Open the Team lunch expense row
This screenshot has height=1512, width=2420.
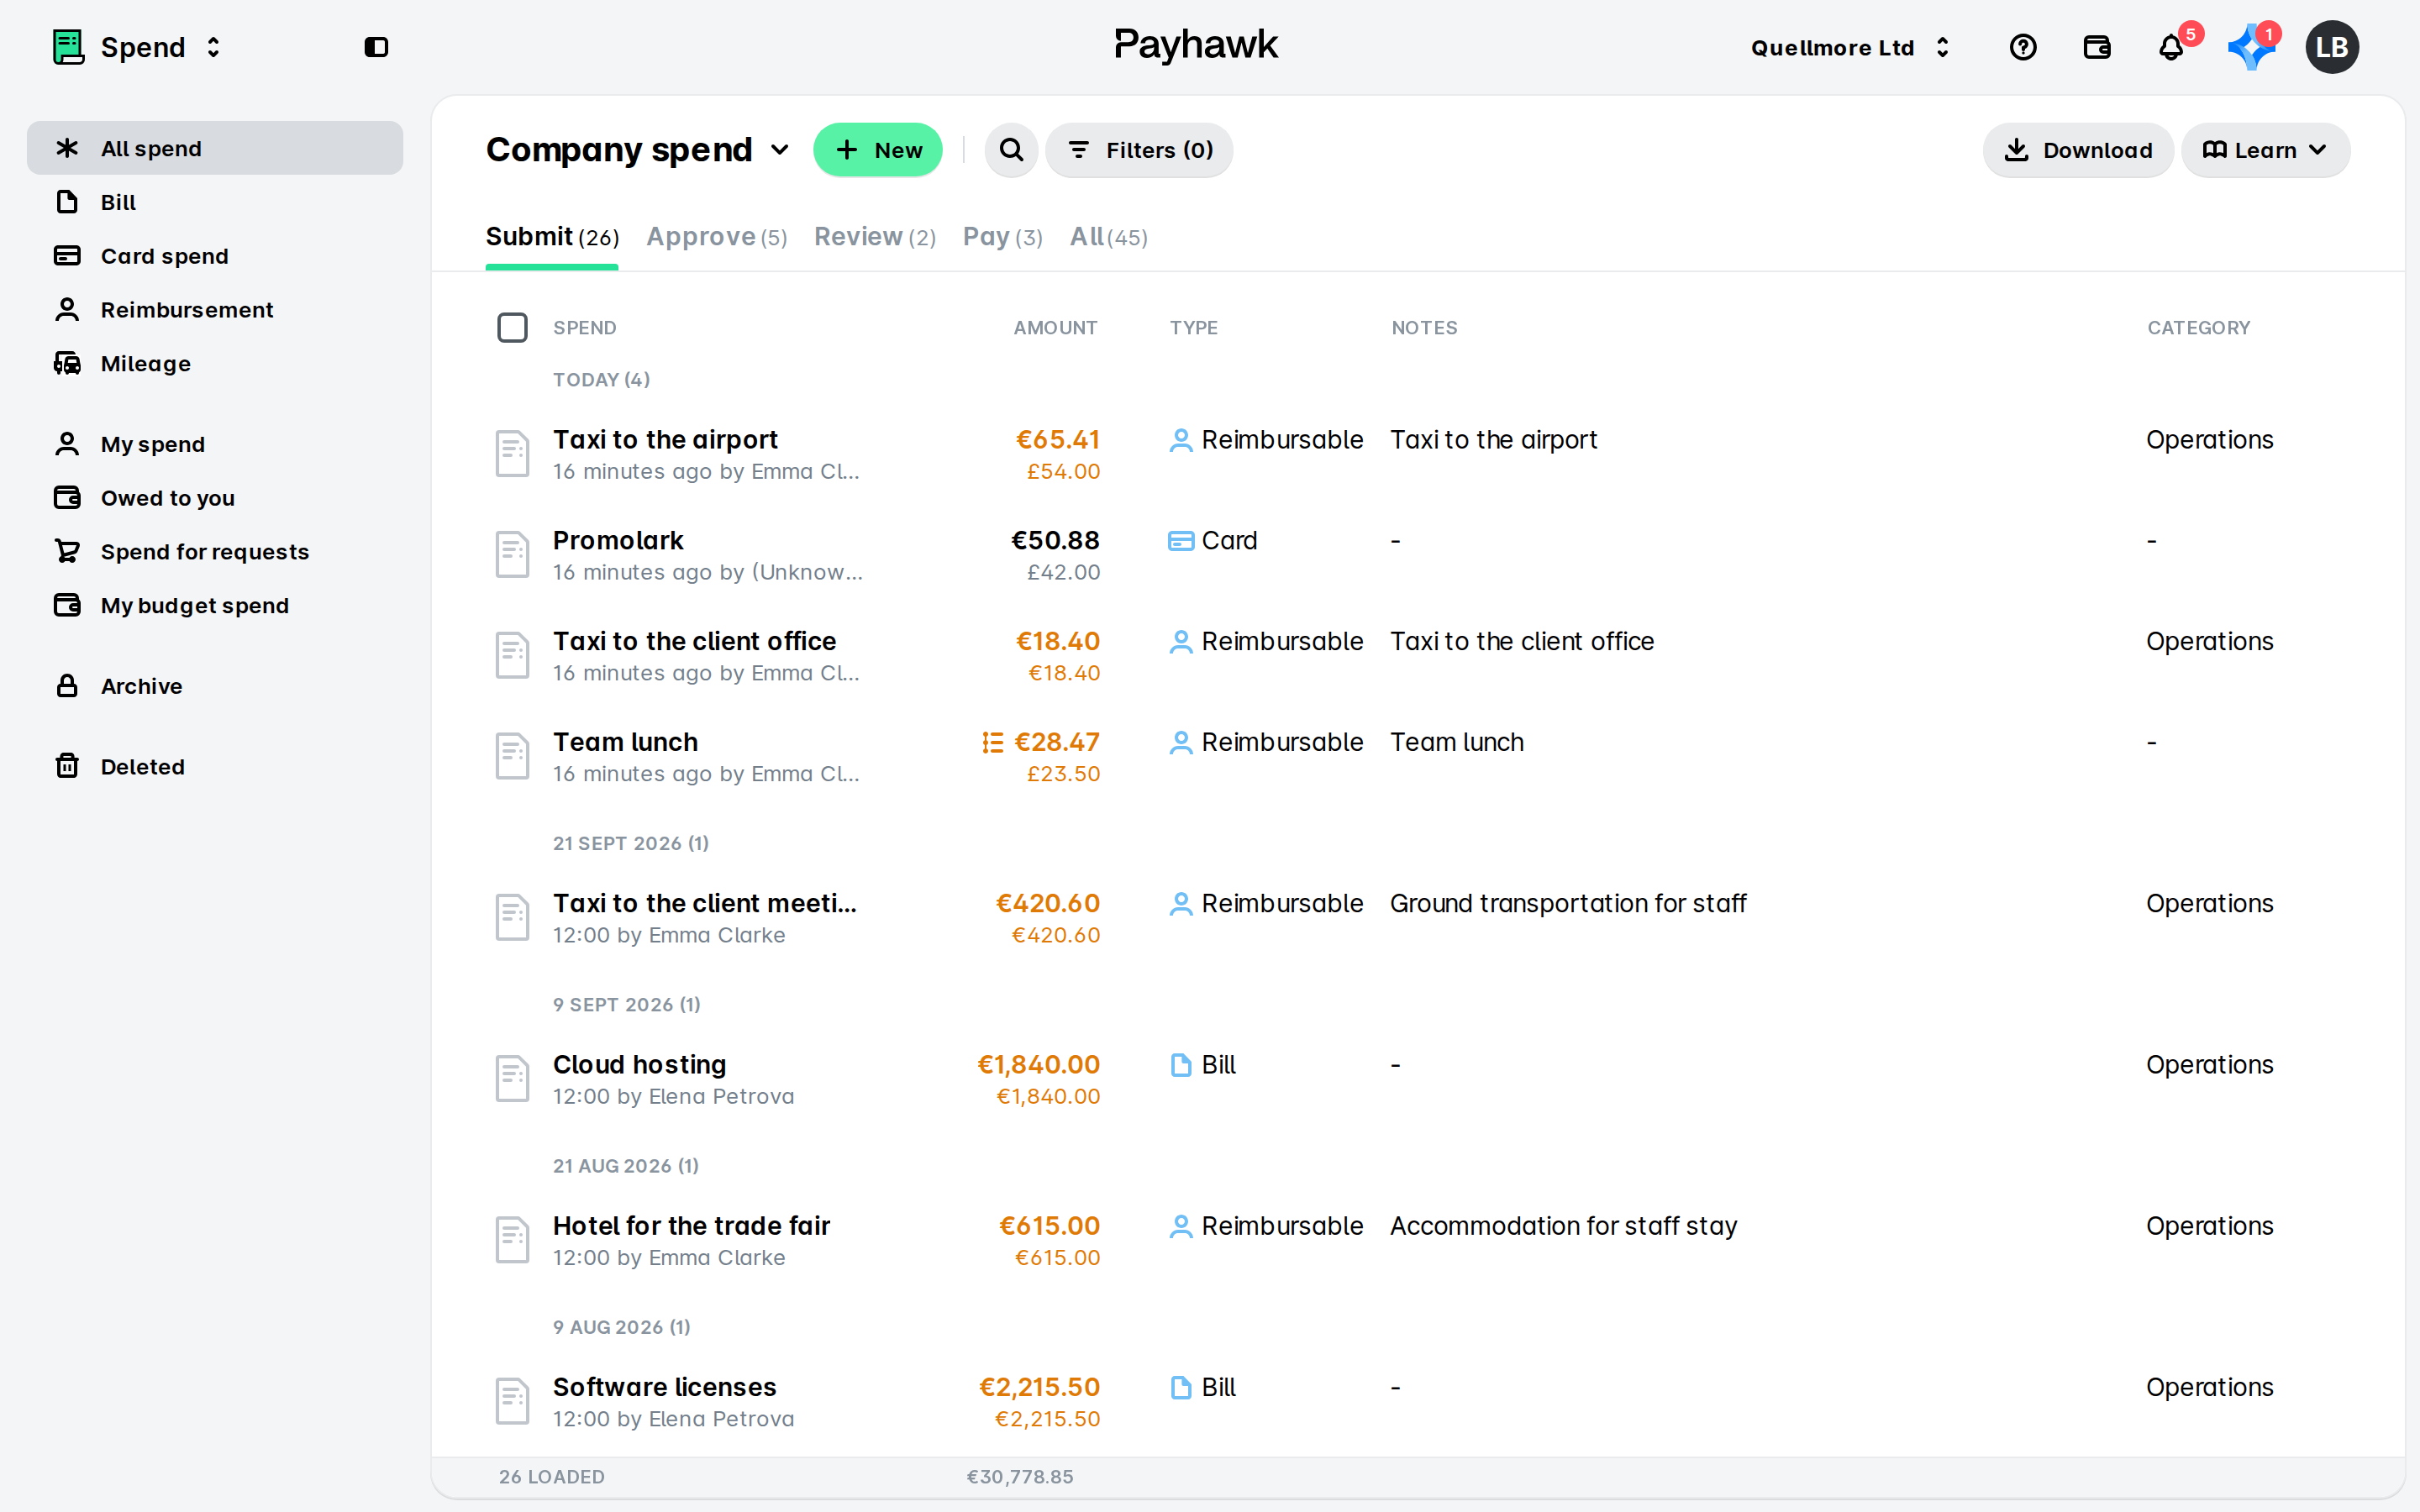[x=1418, y=756]
